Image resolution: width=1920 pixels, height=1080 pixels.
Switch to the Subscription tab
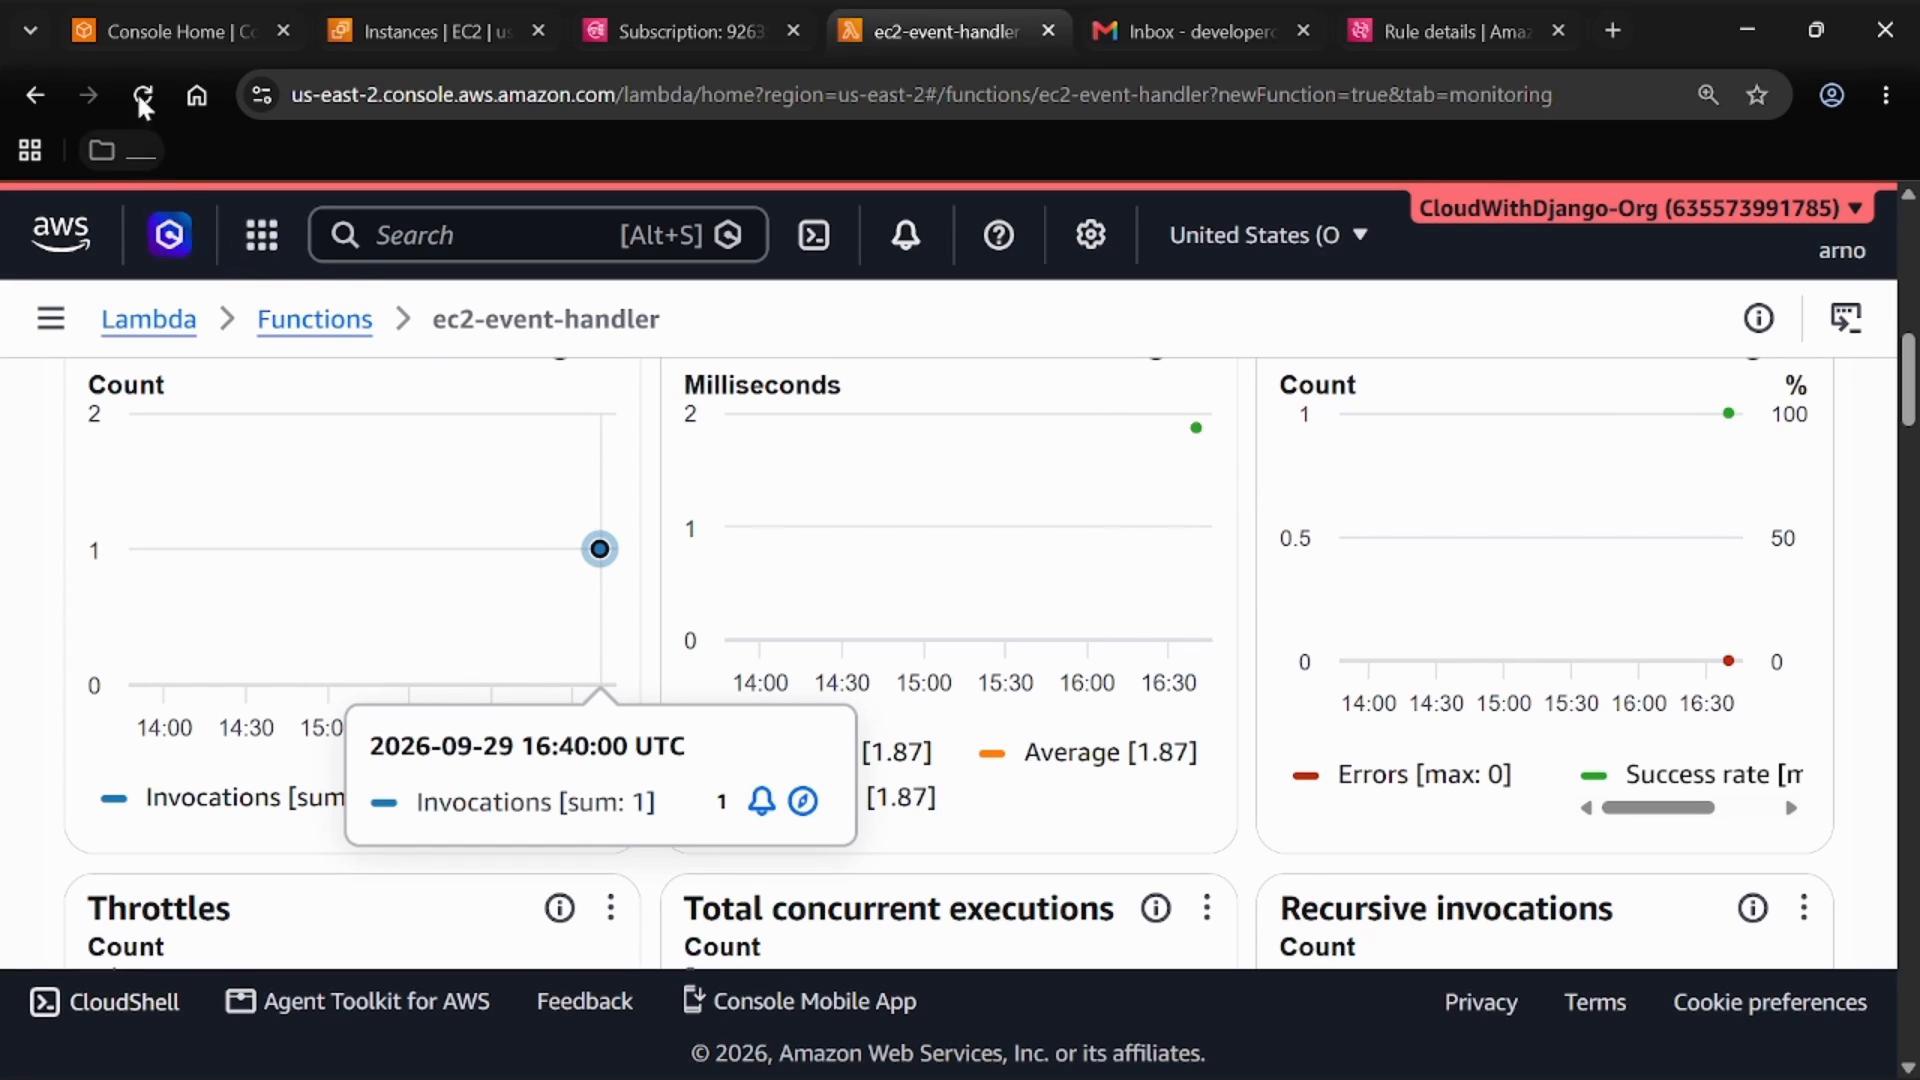[x=692, y=31]
